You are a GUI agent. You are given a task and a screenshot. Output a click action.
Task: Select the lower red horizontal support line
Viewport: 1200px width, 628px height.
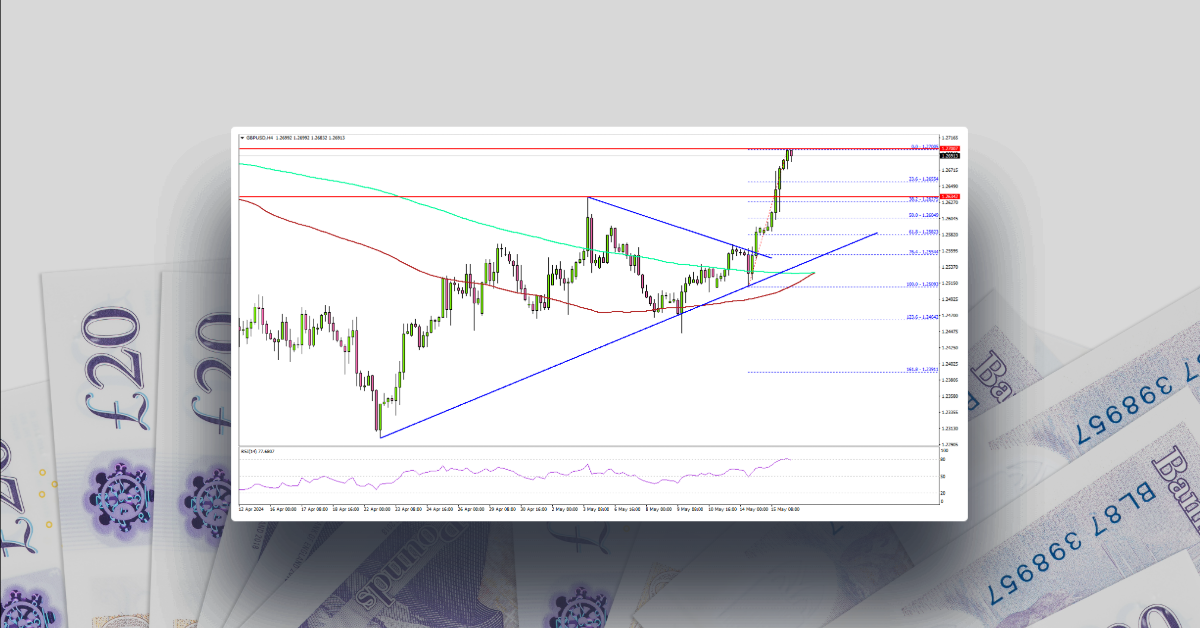click(x=500, y=197)
